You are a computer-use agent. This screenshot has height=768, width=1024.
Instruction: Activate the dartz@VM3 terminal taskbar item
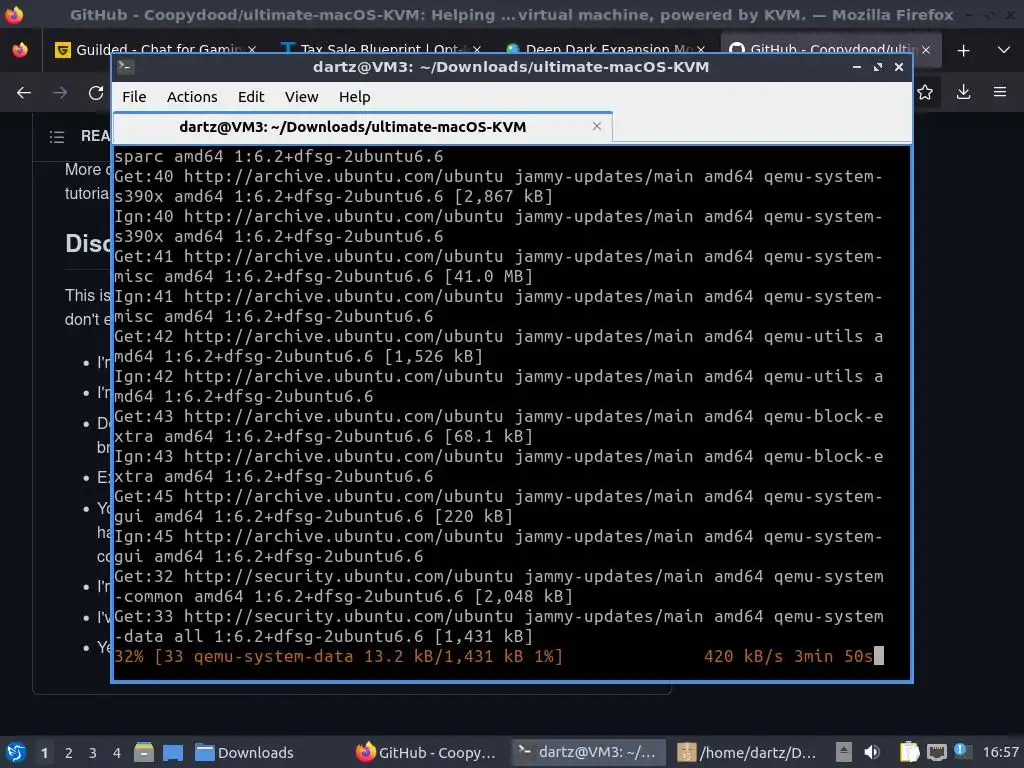click(588, 752)
